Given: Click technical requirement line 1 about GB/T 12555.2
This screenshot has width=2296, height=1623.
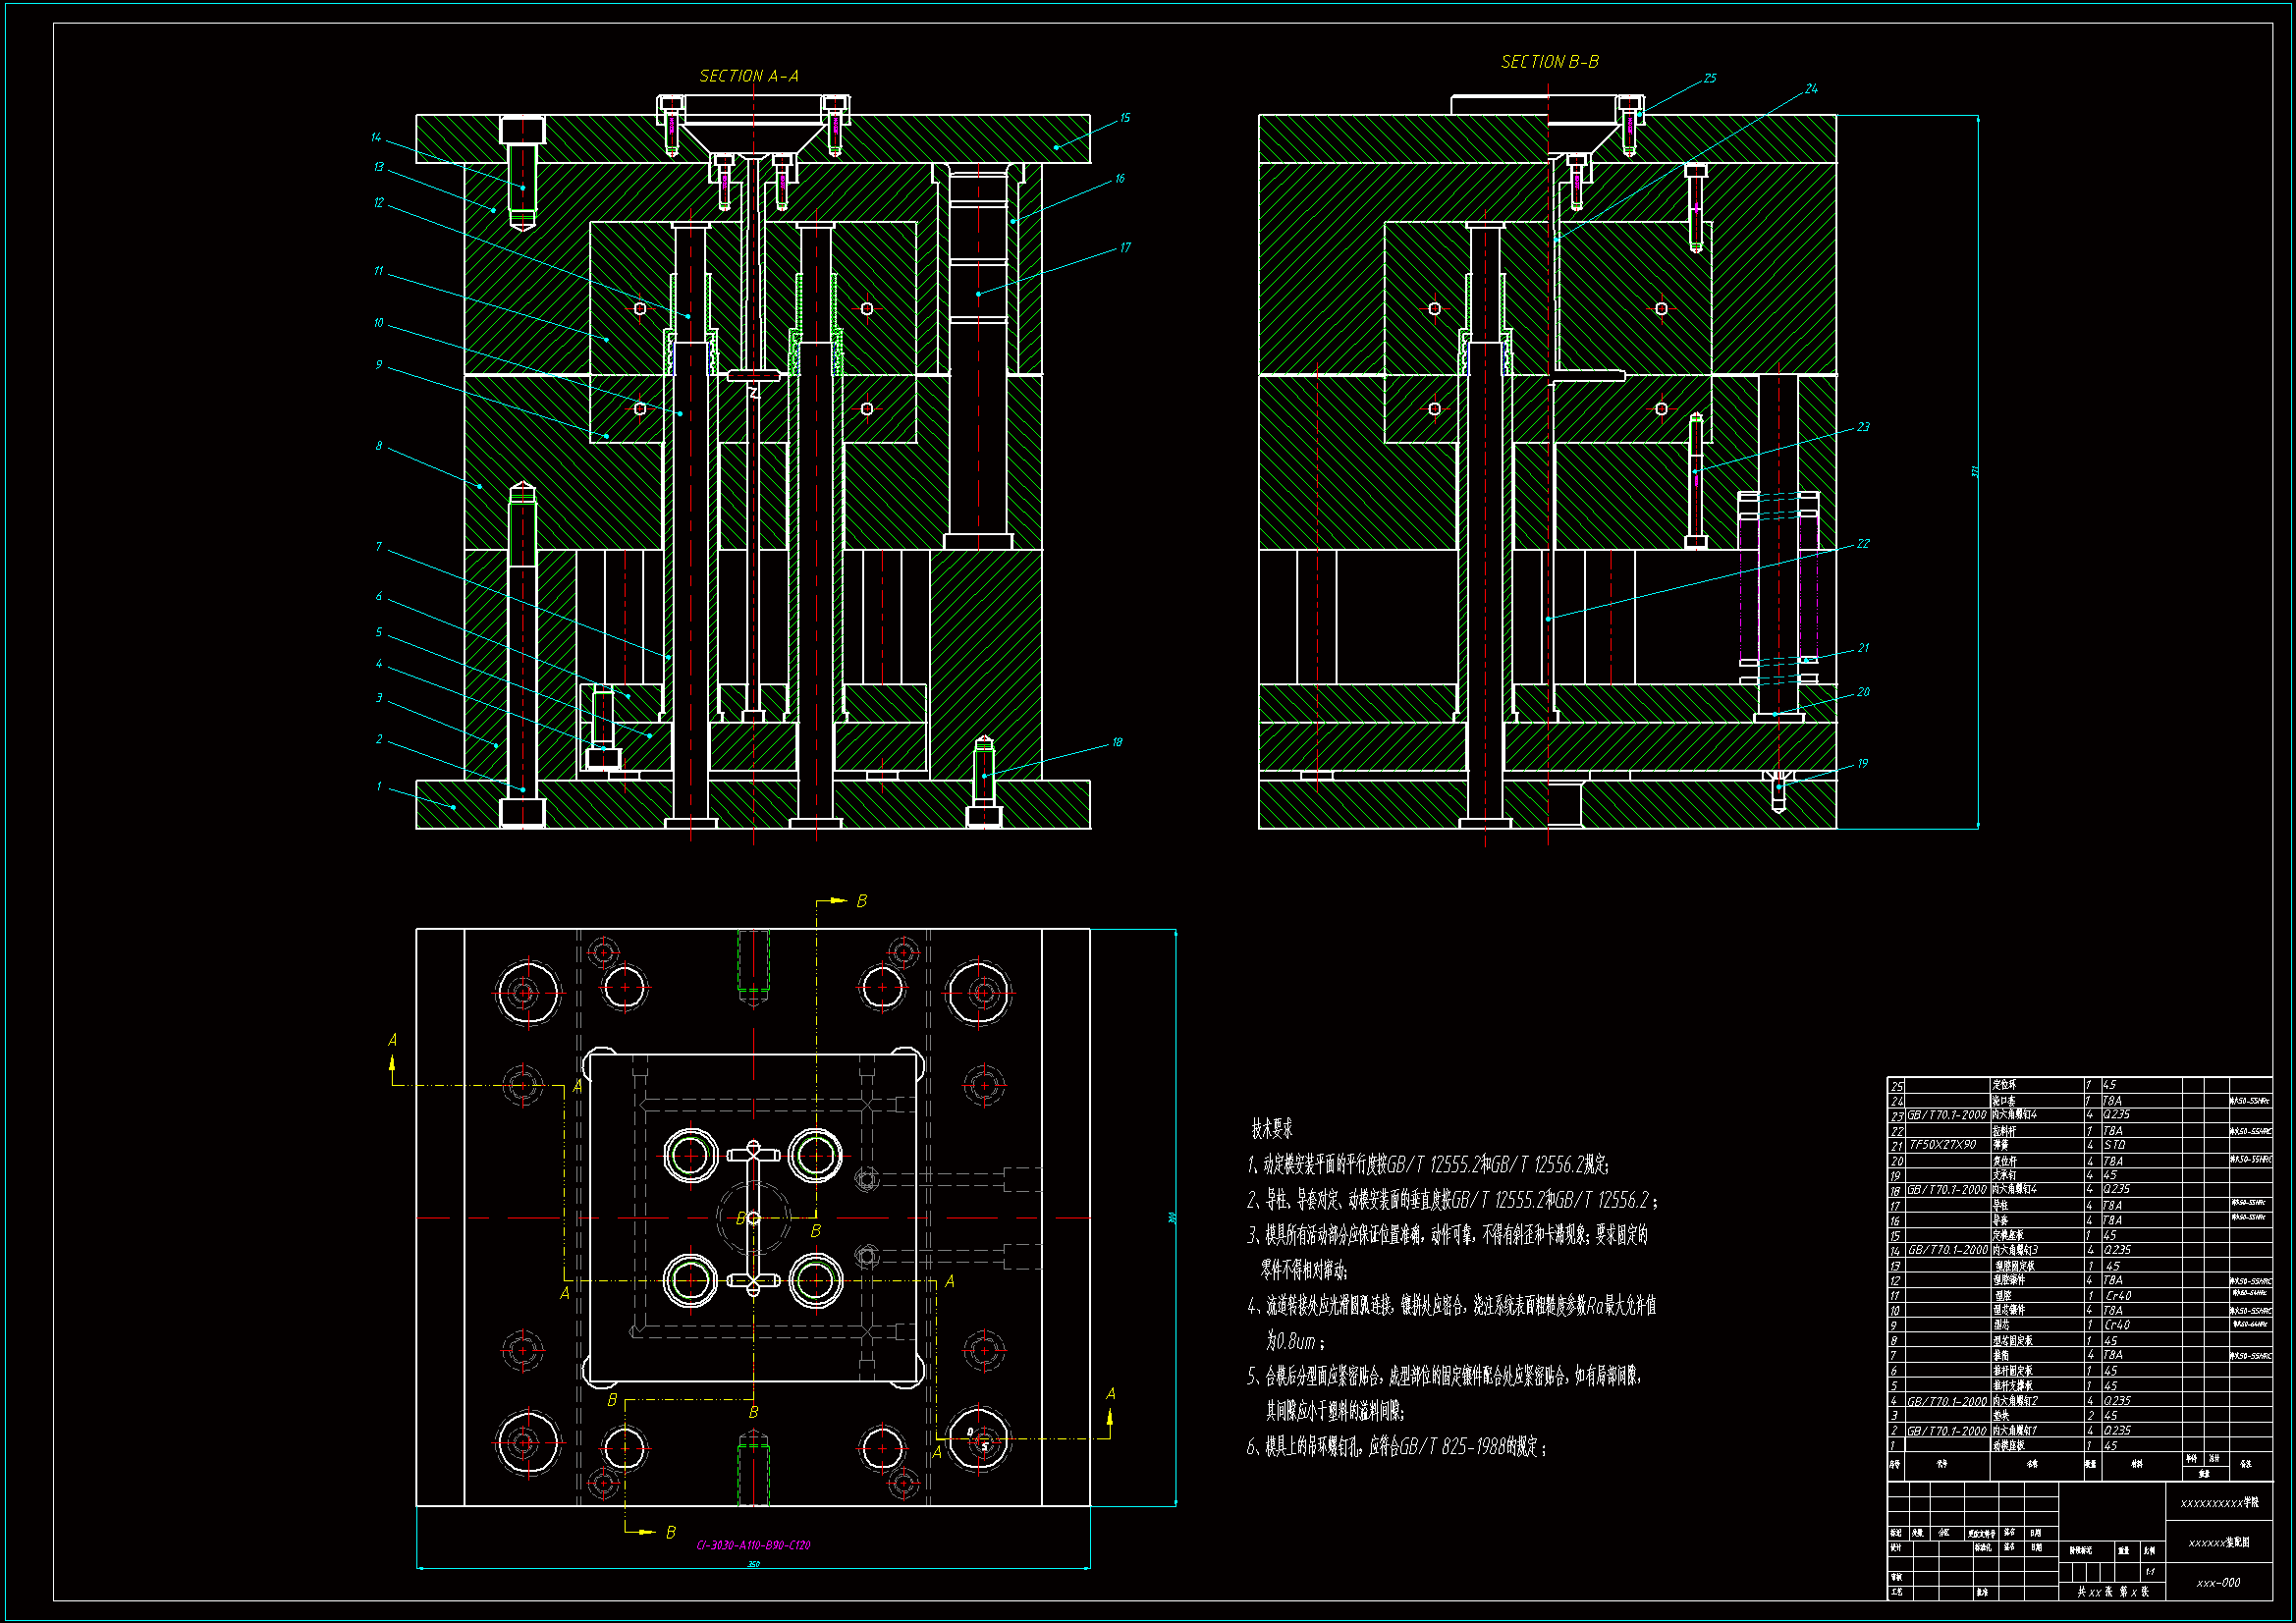Looking at the screenshot, I should point(1427,1164).
